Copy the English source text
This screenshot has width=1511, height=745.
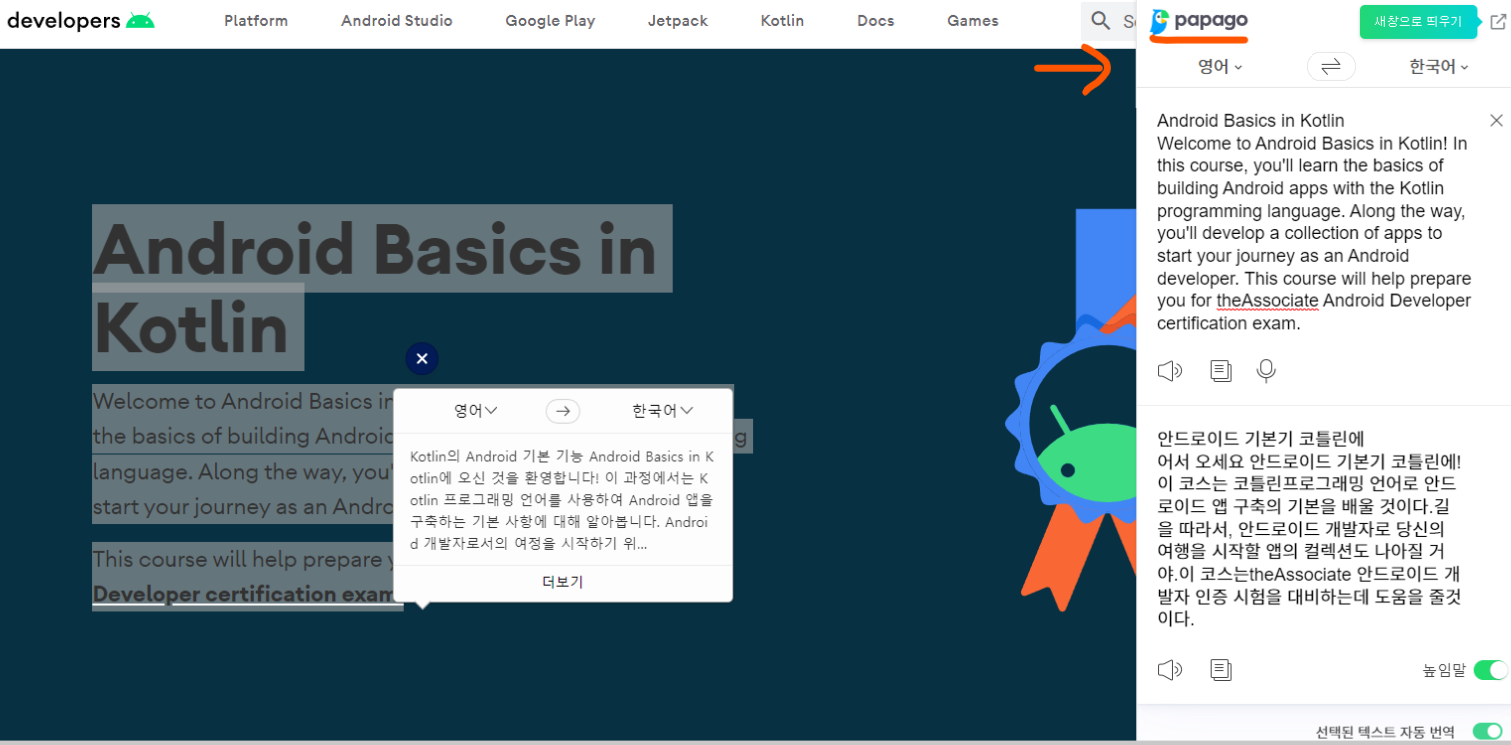1220,371
